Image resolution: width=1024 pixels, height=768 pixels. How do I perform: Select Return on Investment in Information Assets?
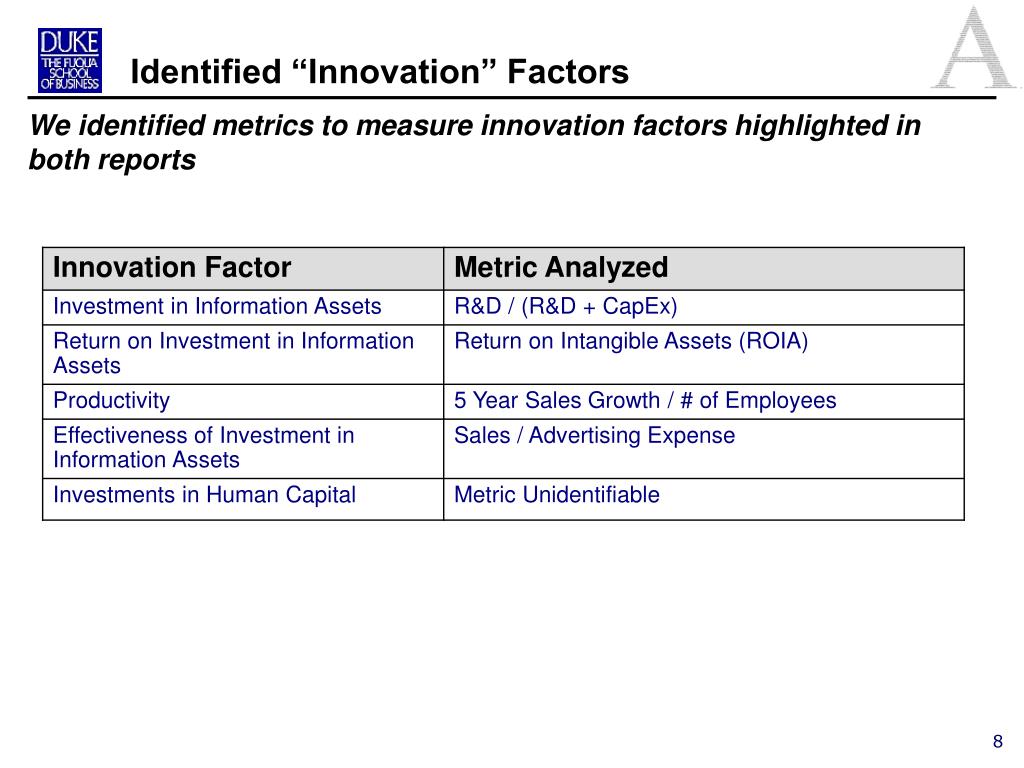coord(243,354)
